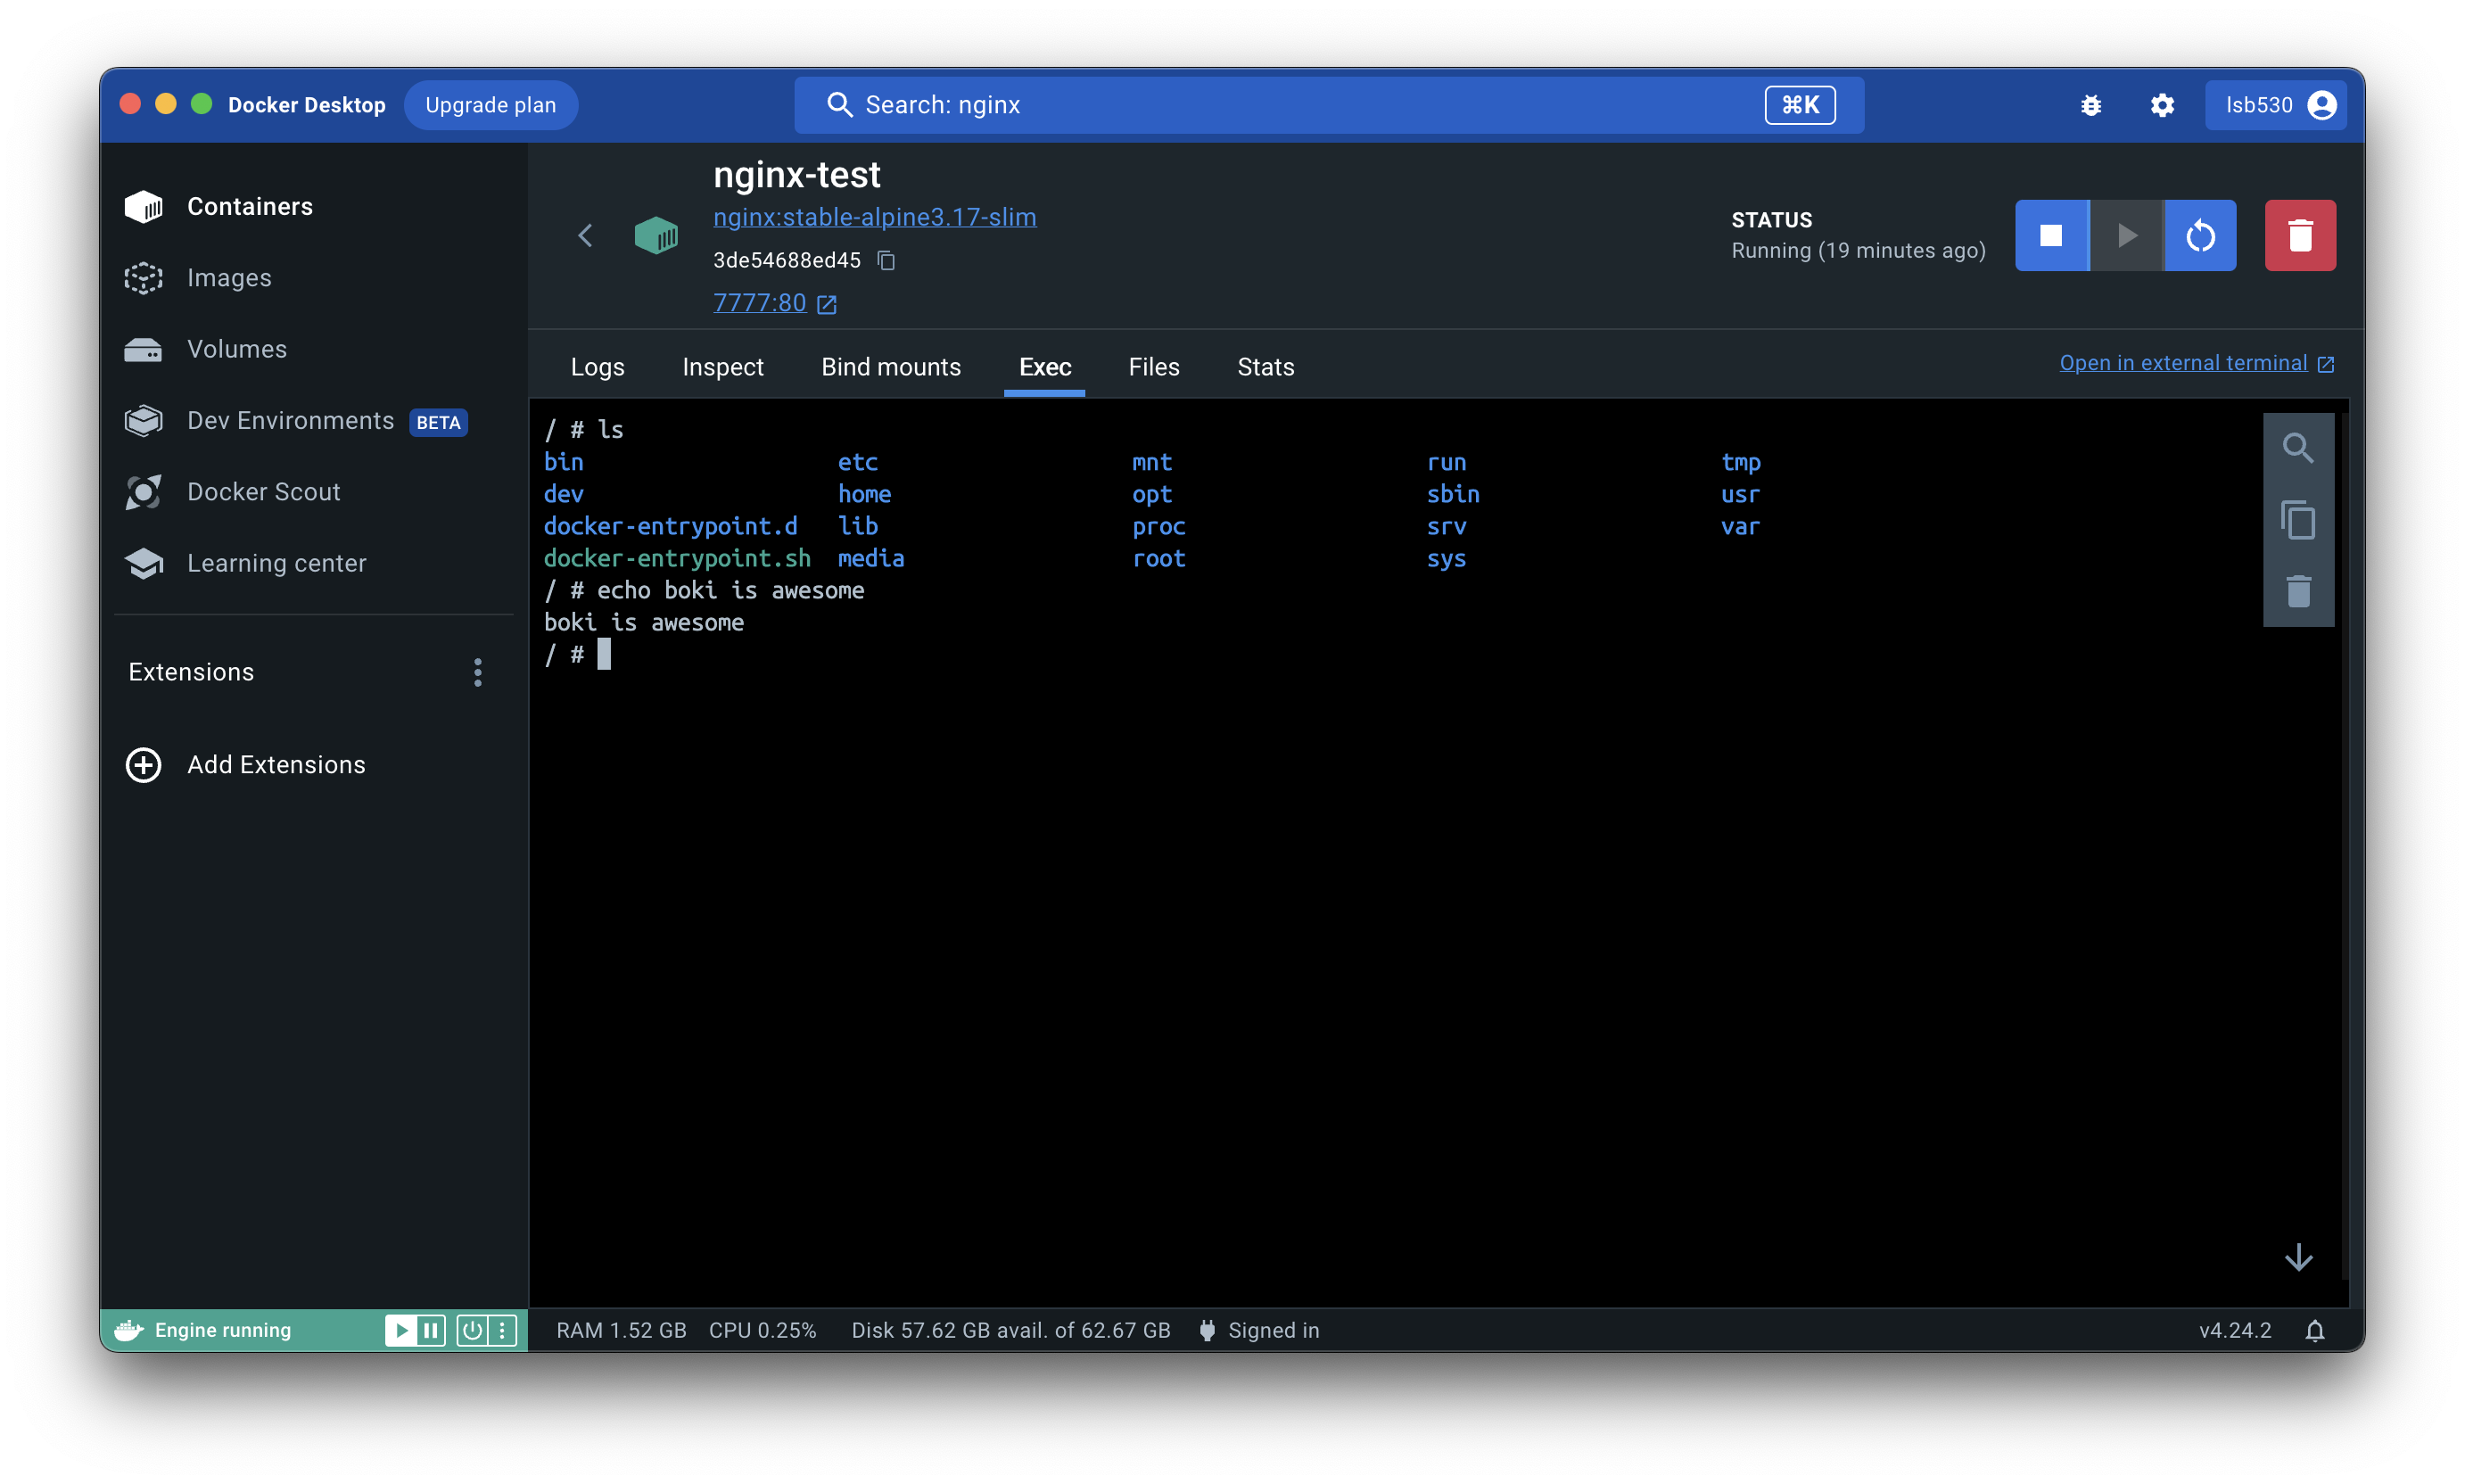2465x1484 pixels.
Task: Open the Extensions three-dot menu
Action: point(478,672)
